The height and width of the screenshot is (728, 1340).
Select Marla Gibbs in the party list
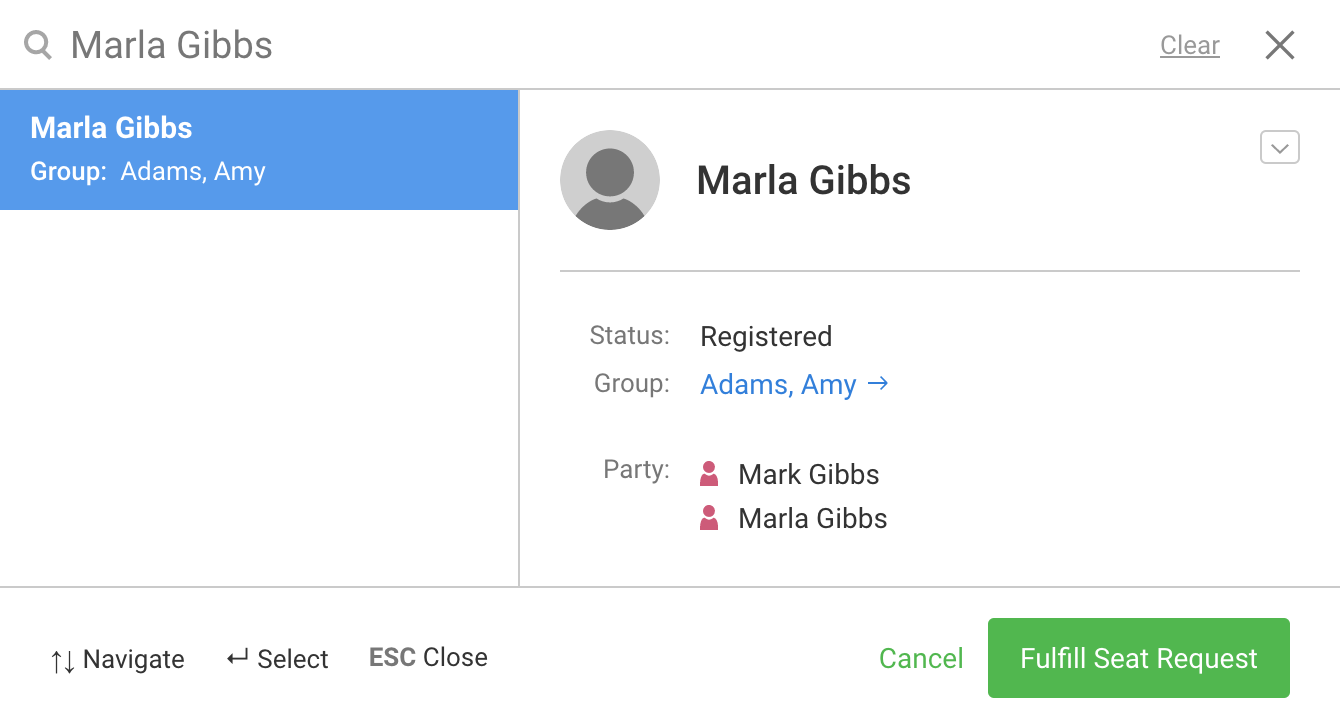pos(812,518)
